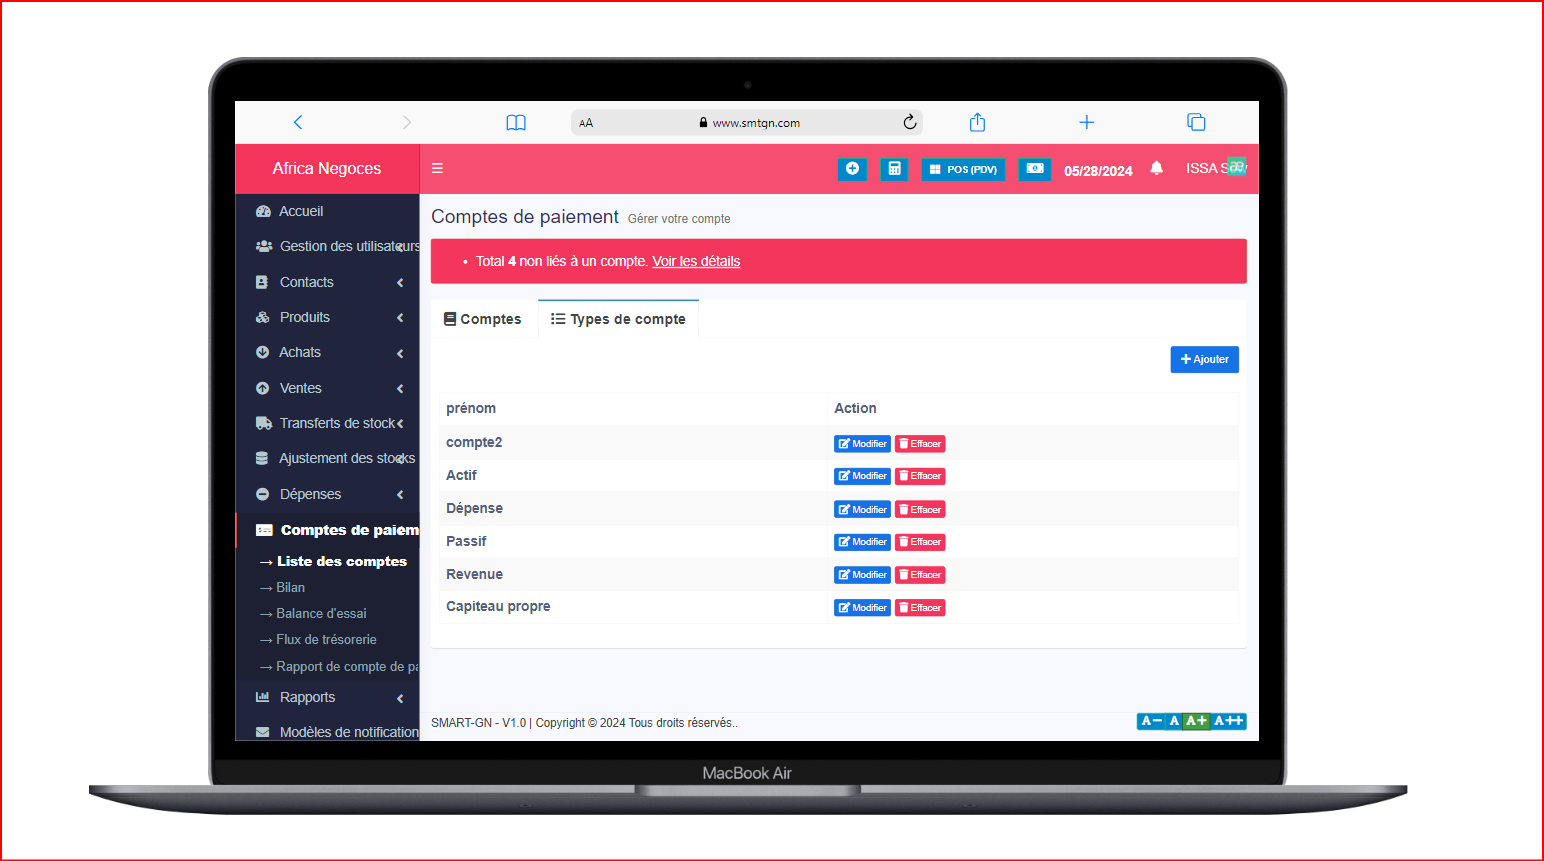Click the notification bell icon
Viewport: 1544px width, 861px height.
1156,169
